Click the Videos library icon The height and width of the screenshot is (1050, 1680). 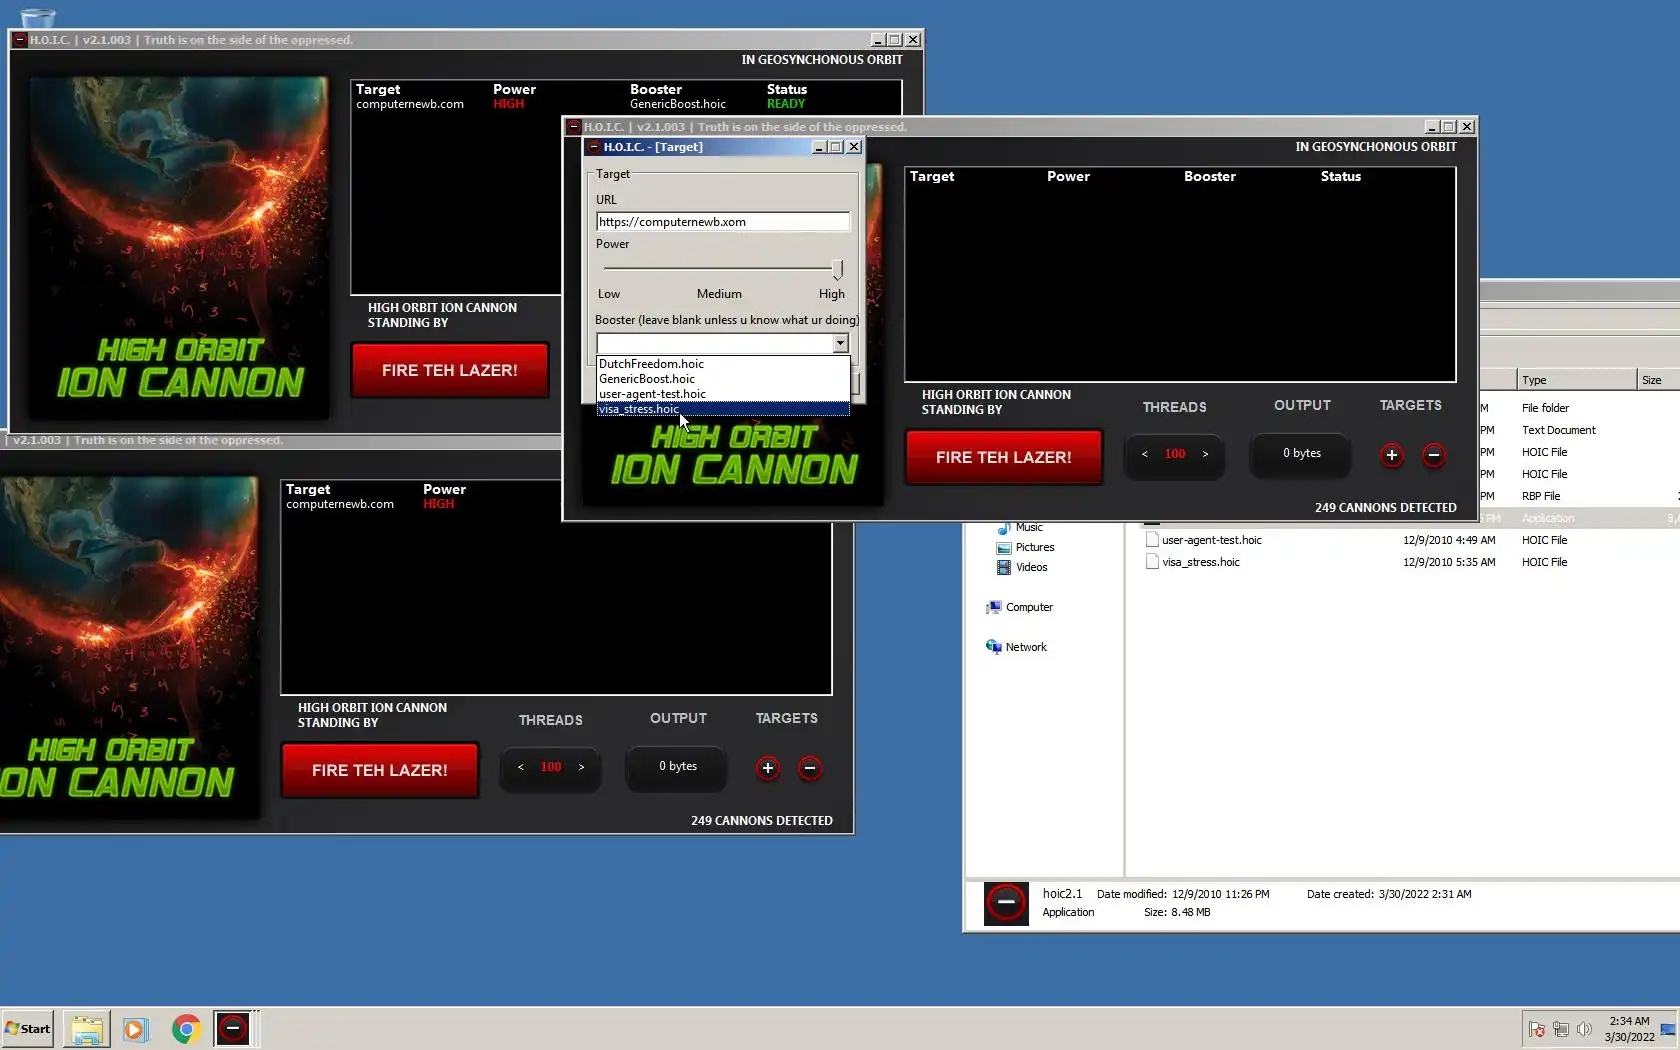click(1004, 567)
